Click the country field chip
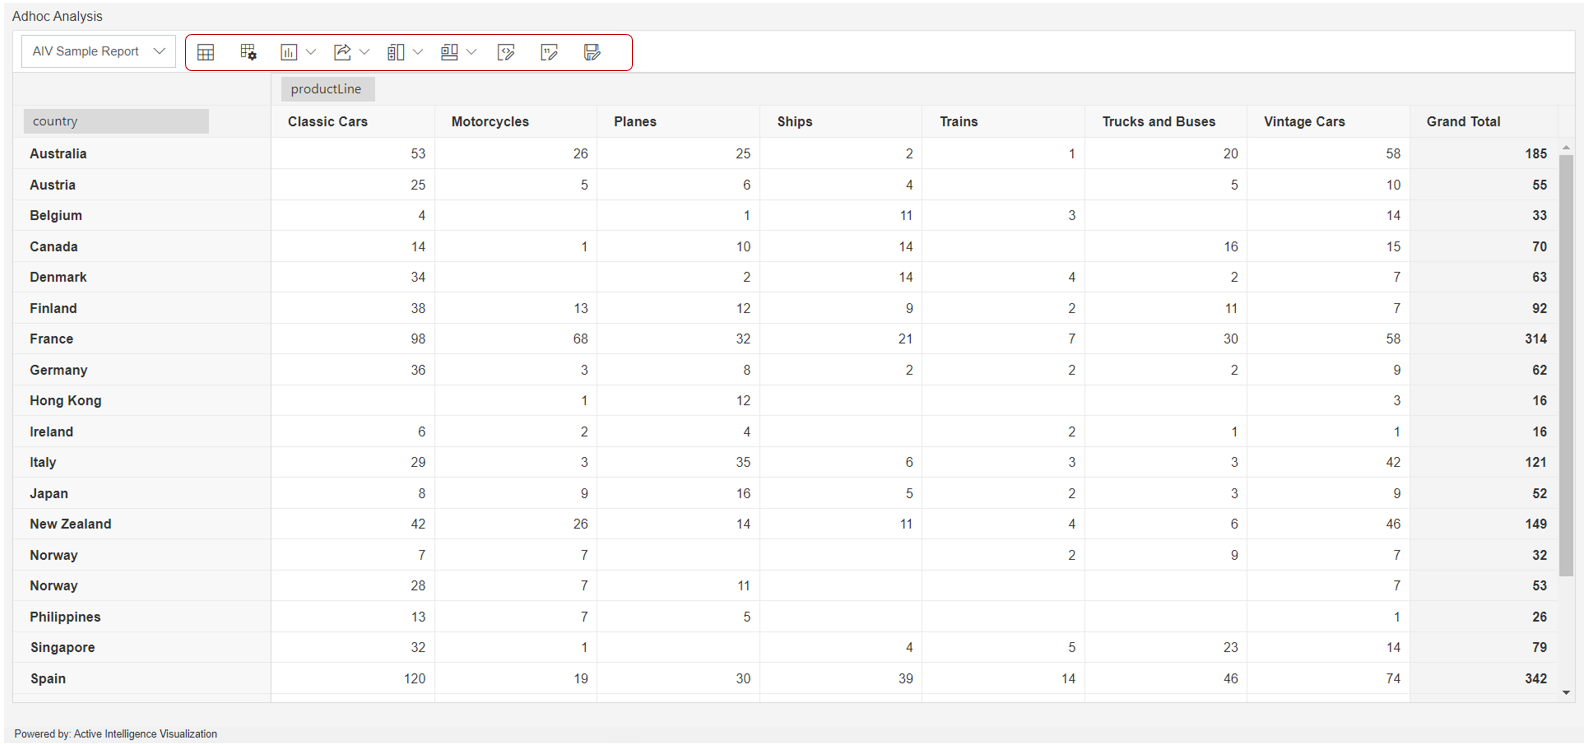This screenshot has height=744, width=1587. [x=116, y=121]
